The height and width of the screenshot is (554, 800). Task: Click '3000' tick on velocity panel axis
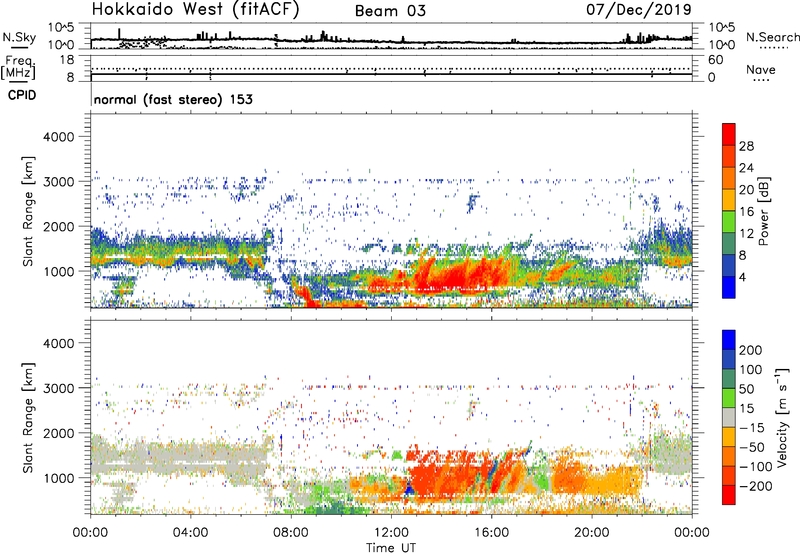59,388
